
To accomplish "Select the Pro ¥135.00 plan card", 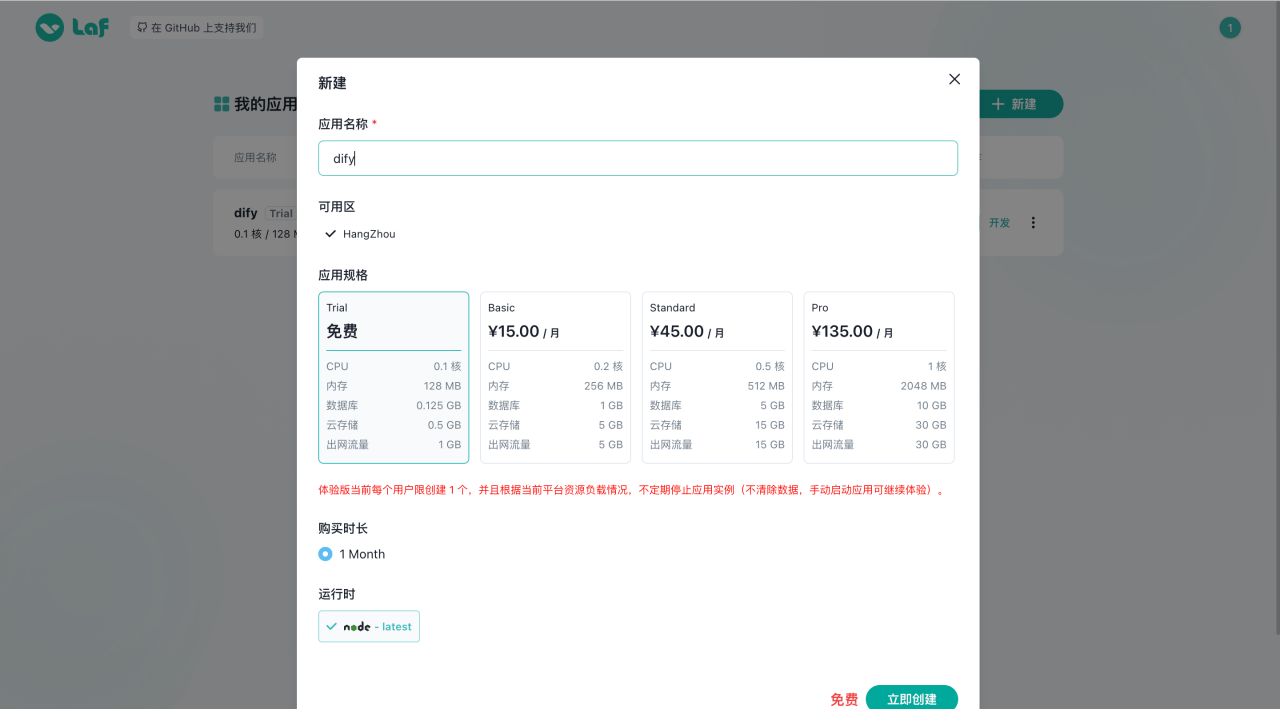I will coord(878,377).
